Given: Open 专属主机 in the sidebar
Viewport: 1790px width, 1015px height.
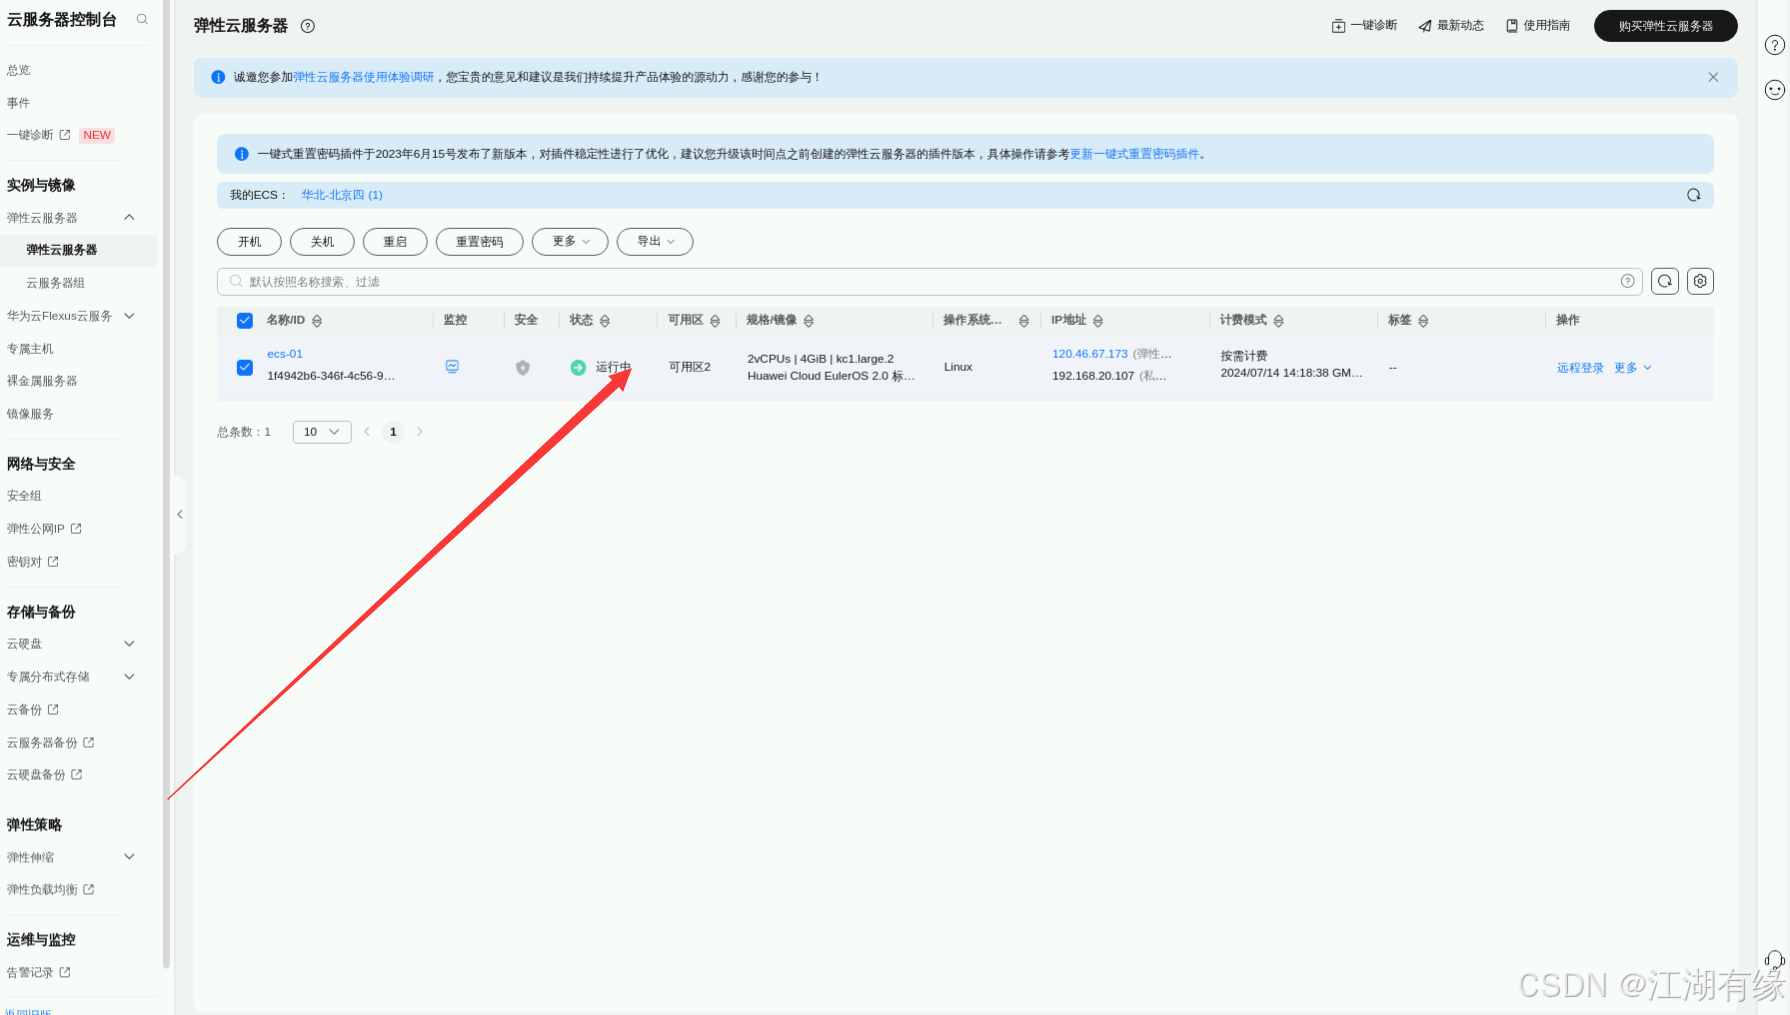Looking at the screenshot, I should [30, 349].
